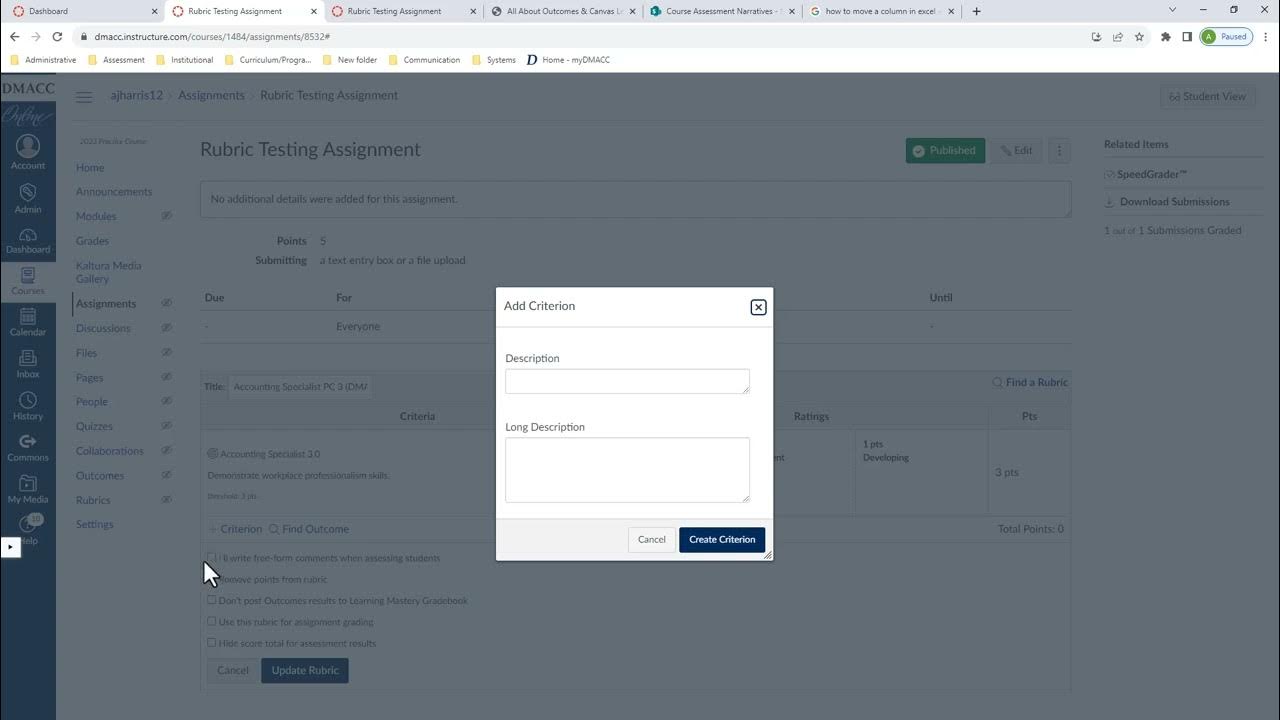Click Assignments breadcrumb link
The image size is (1280, 720).
[x=211, y=96]
